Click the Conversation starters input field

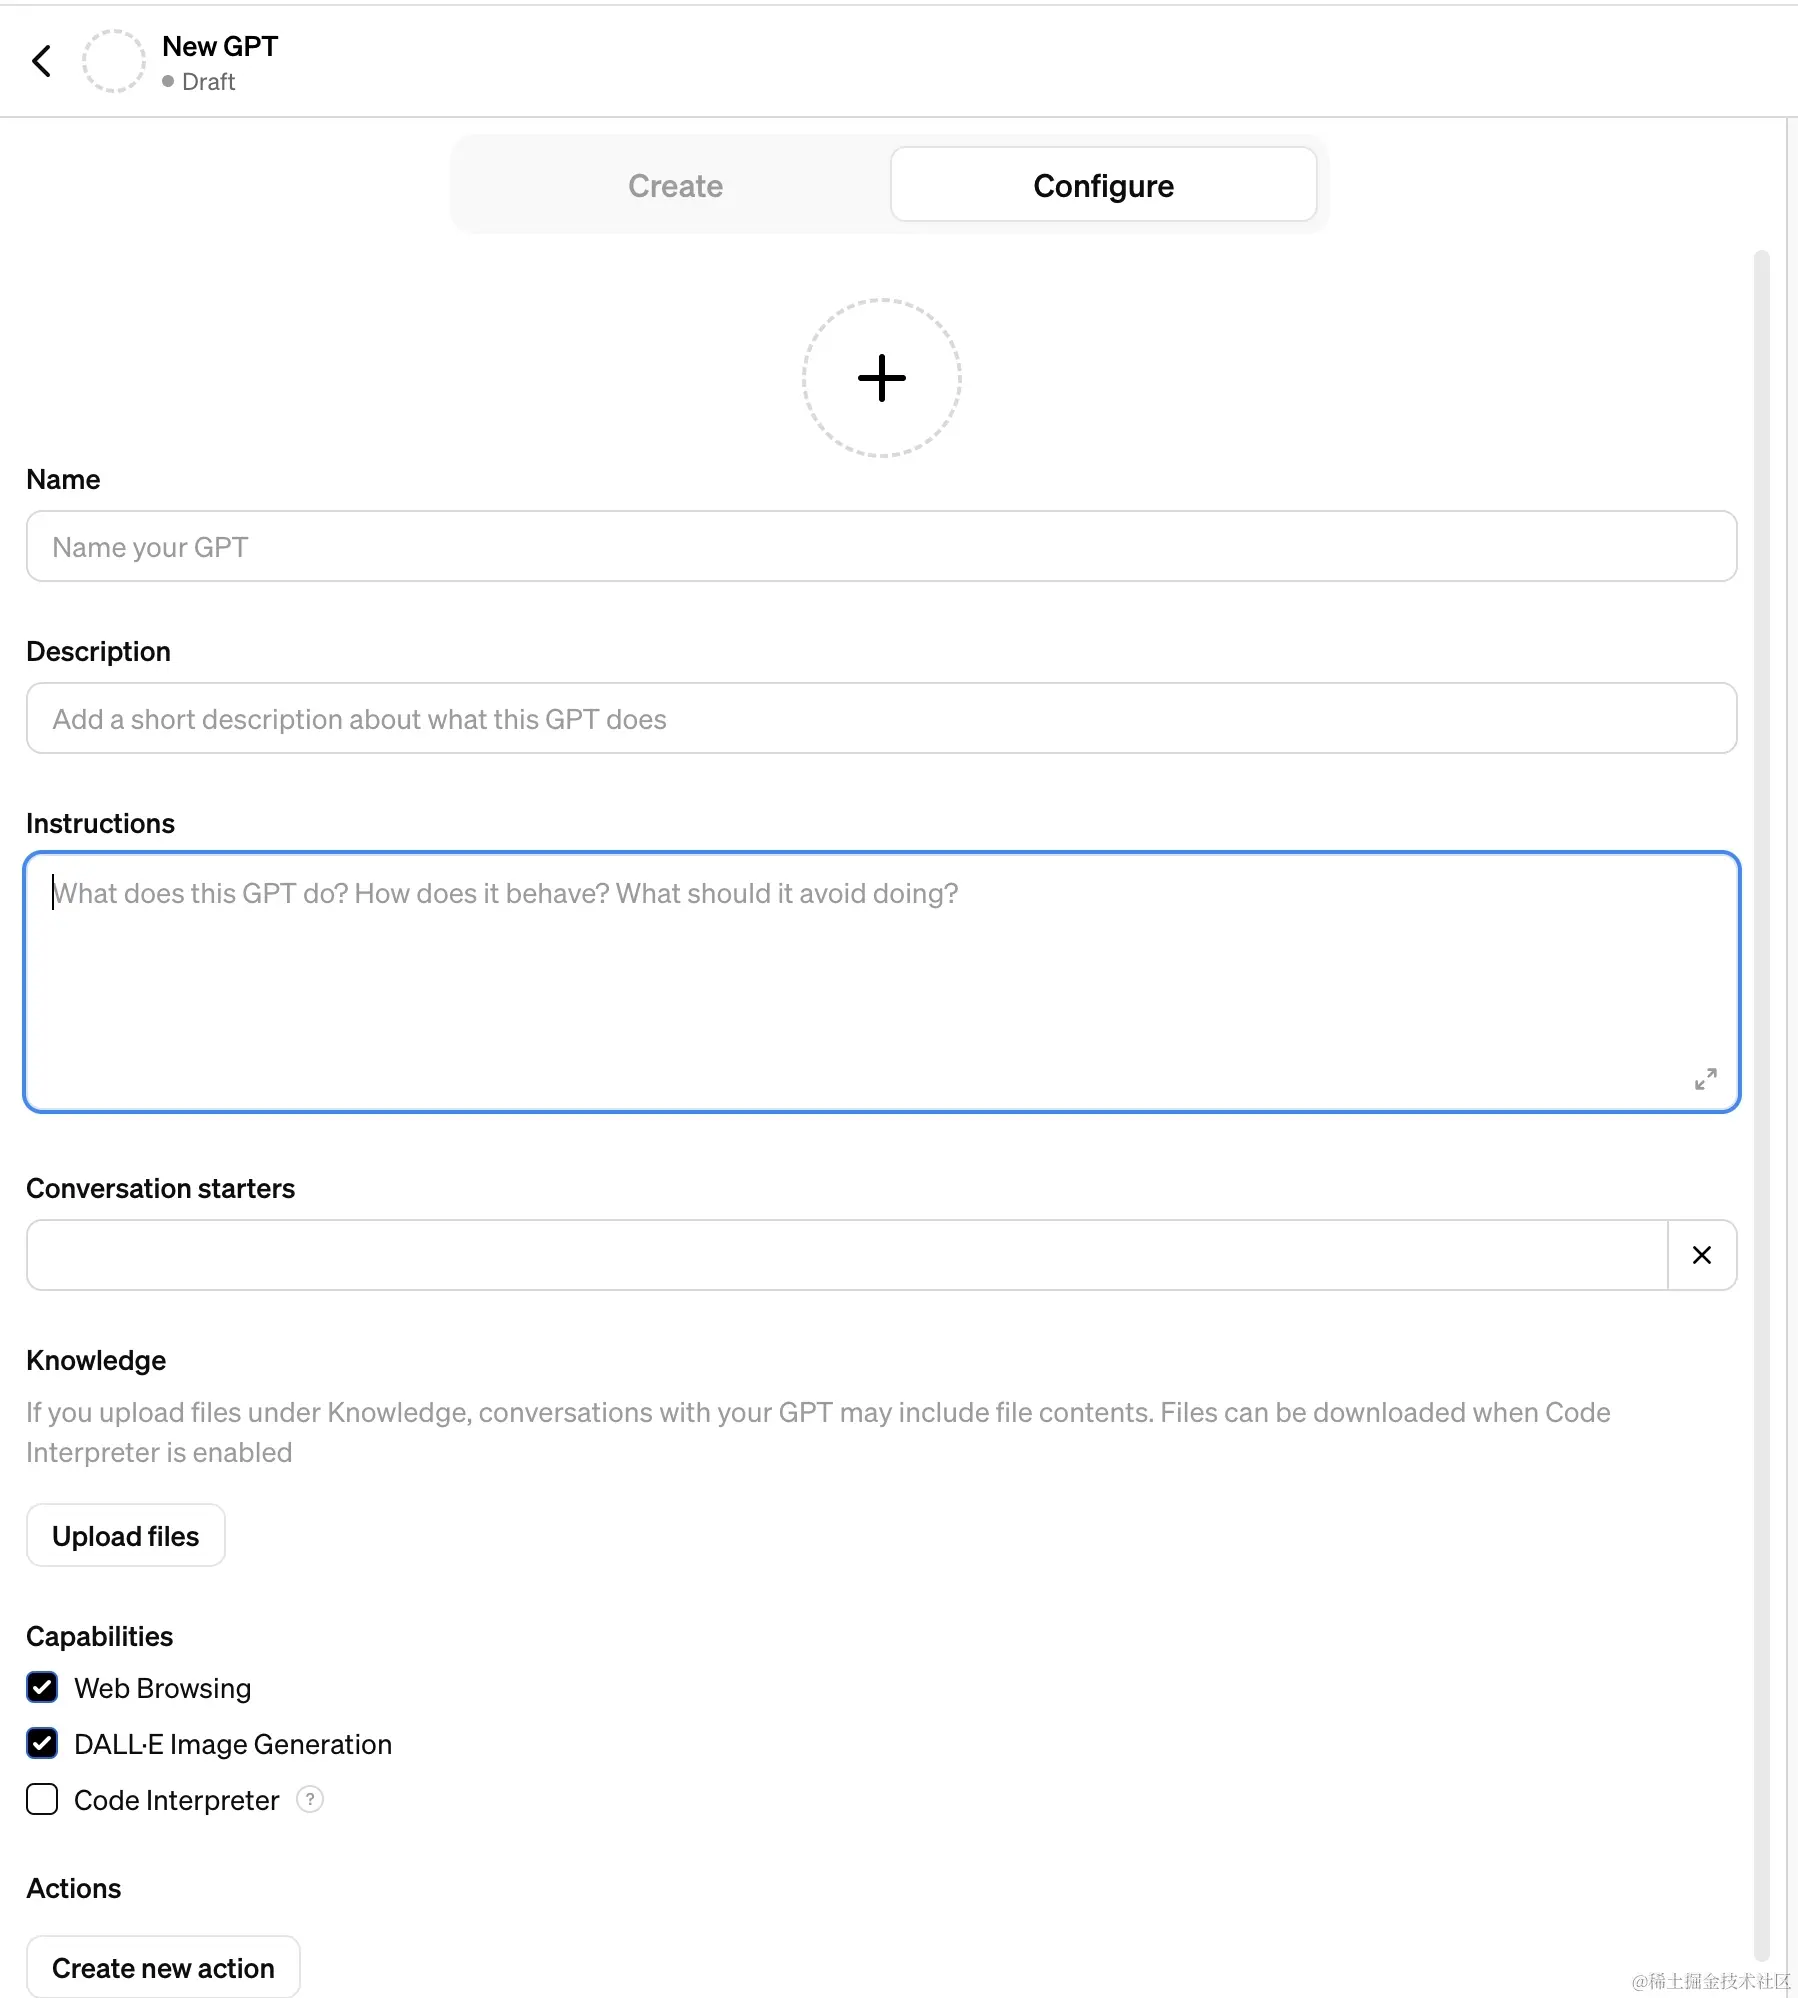pos(846,1255)
